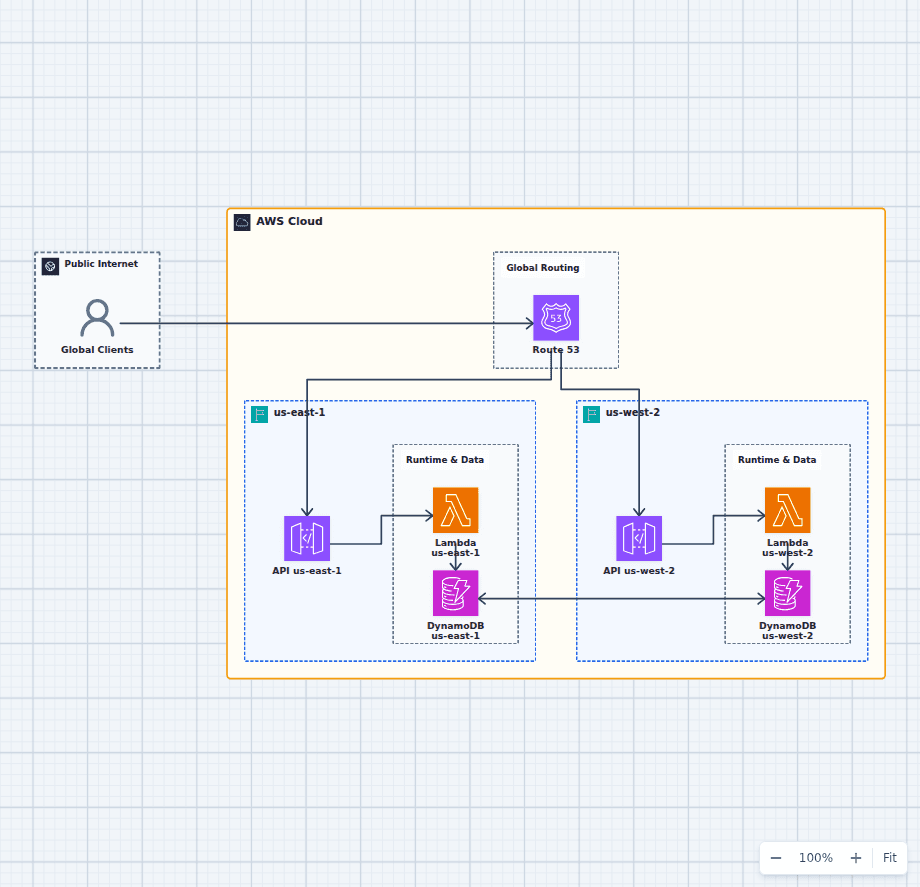Click the API us-west-2 gateway icon
Screen dimensions: 920x887
(639, 539)
